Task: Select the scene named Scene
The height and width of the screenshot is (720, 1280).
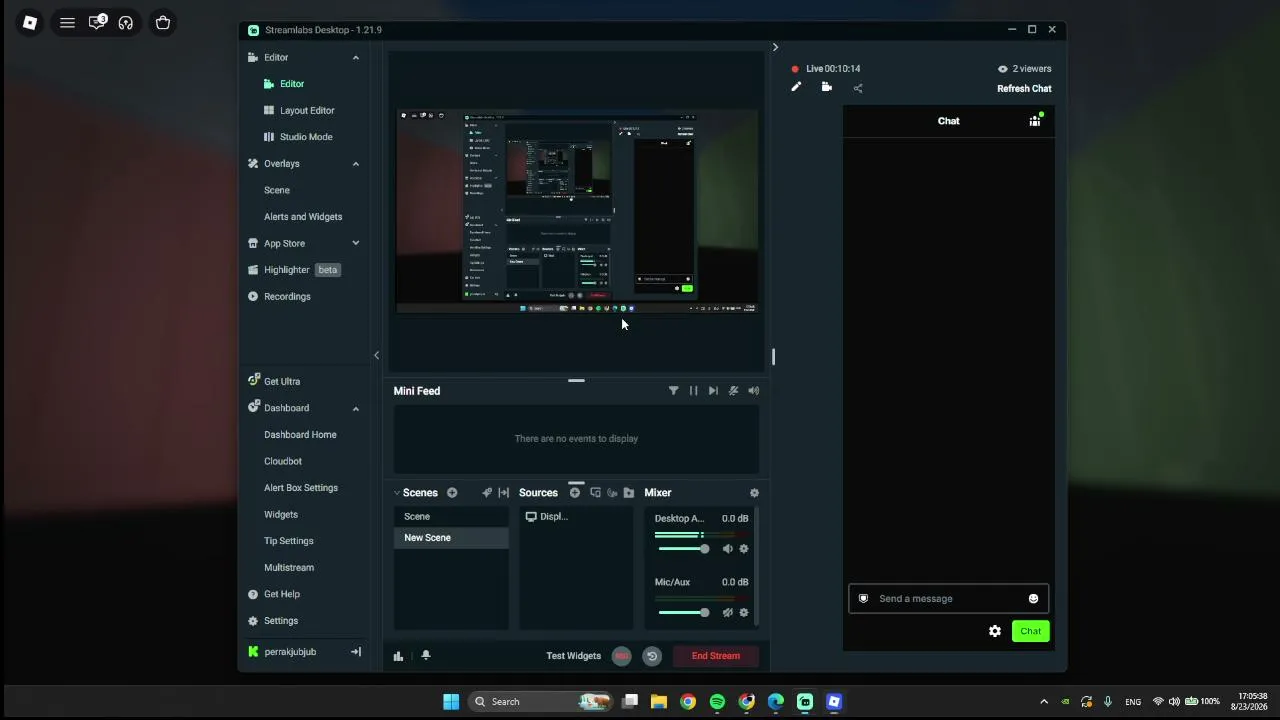Action: 451,517
